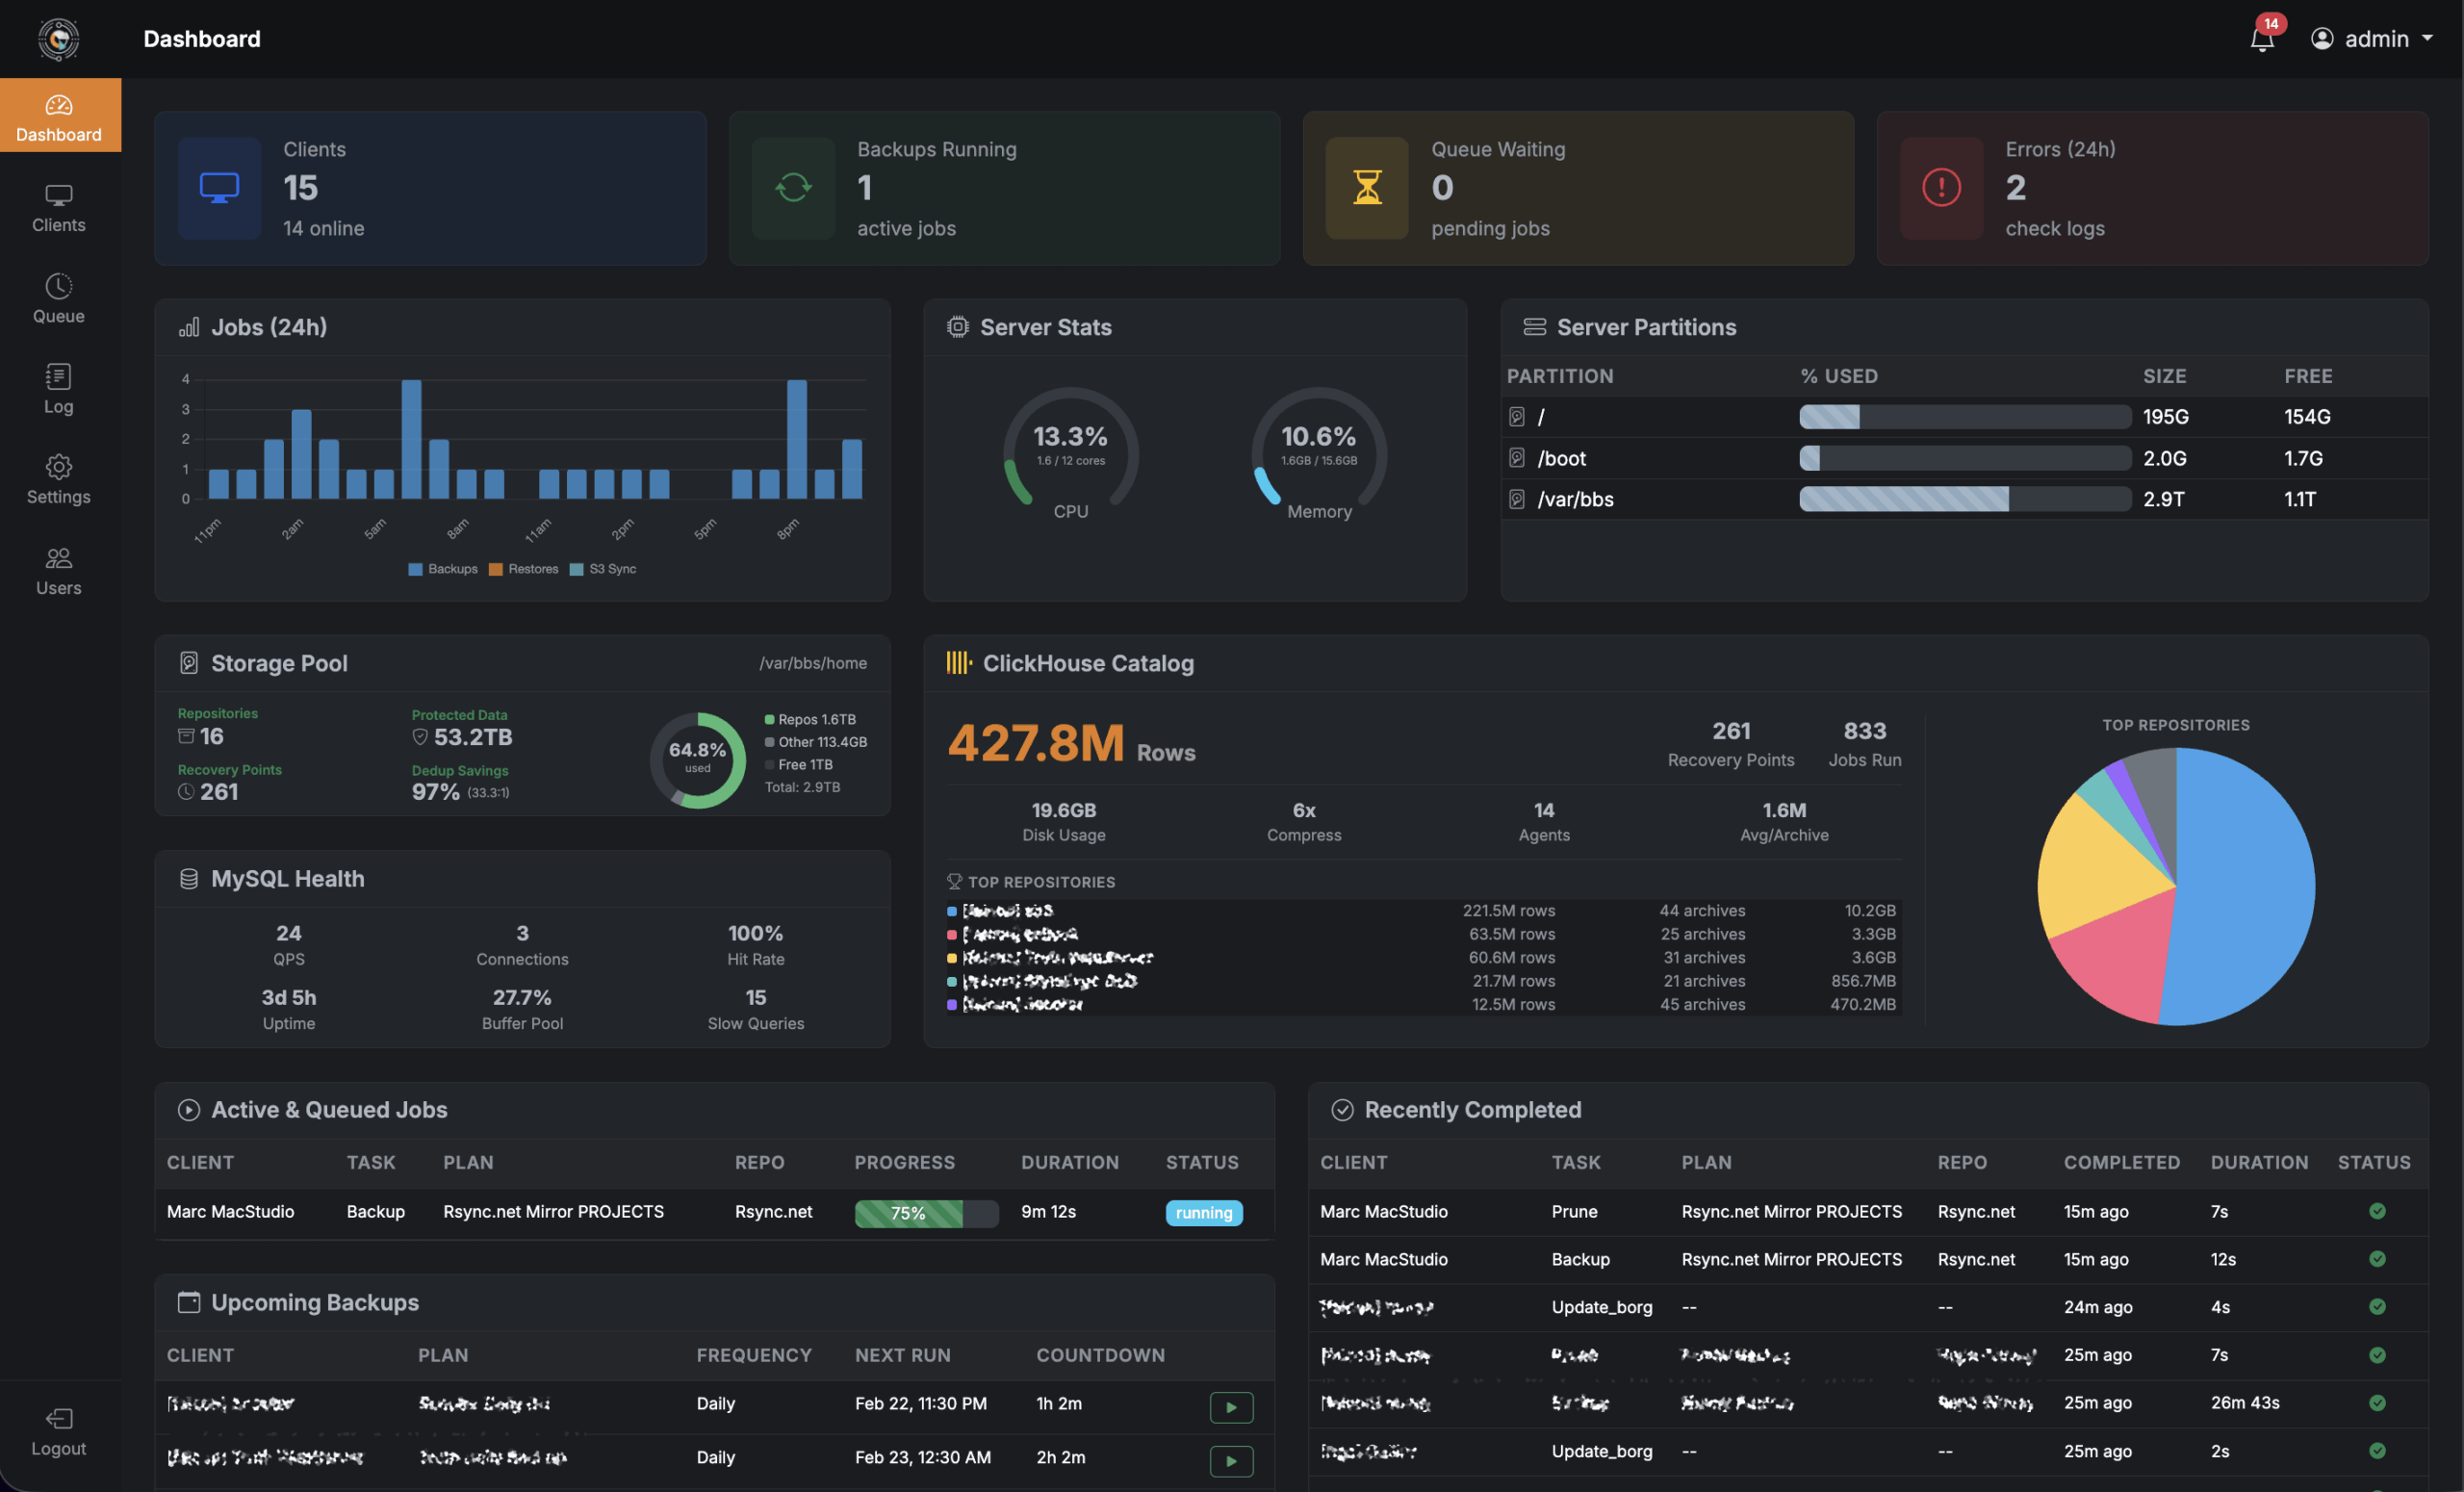Click the error alert icon in Errors card
Image resolution: width=2464 pixels, height=1492 pixels.
[x=1940, y=189]
